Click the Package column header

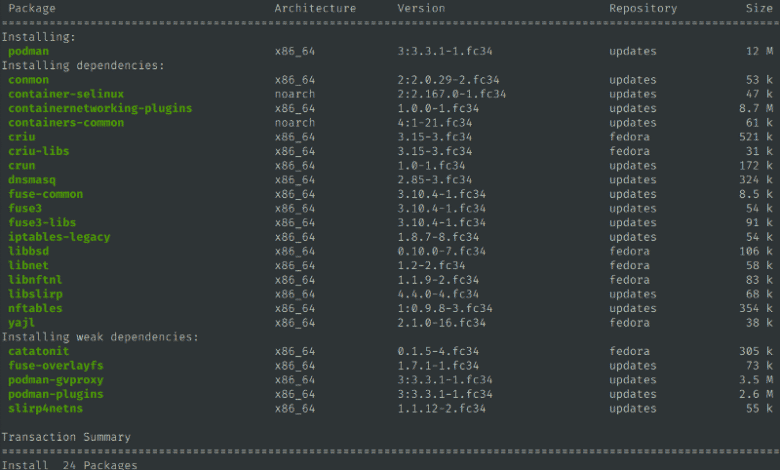click(x=32, y=8)
